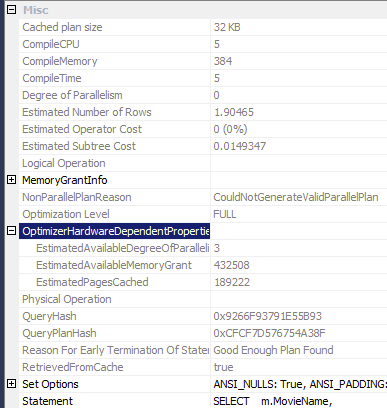This screenshot has height=408, width=387.
Task: Collapse the OptimizerHardwareDependentProperties node
Action: 11,230
